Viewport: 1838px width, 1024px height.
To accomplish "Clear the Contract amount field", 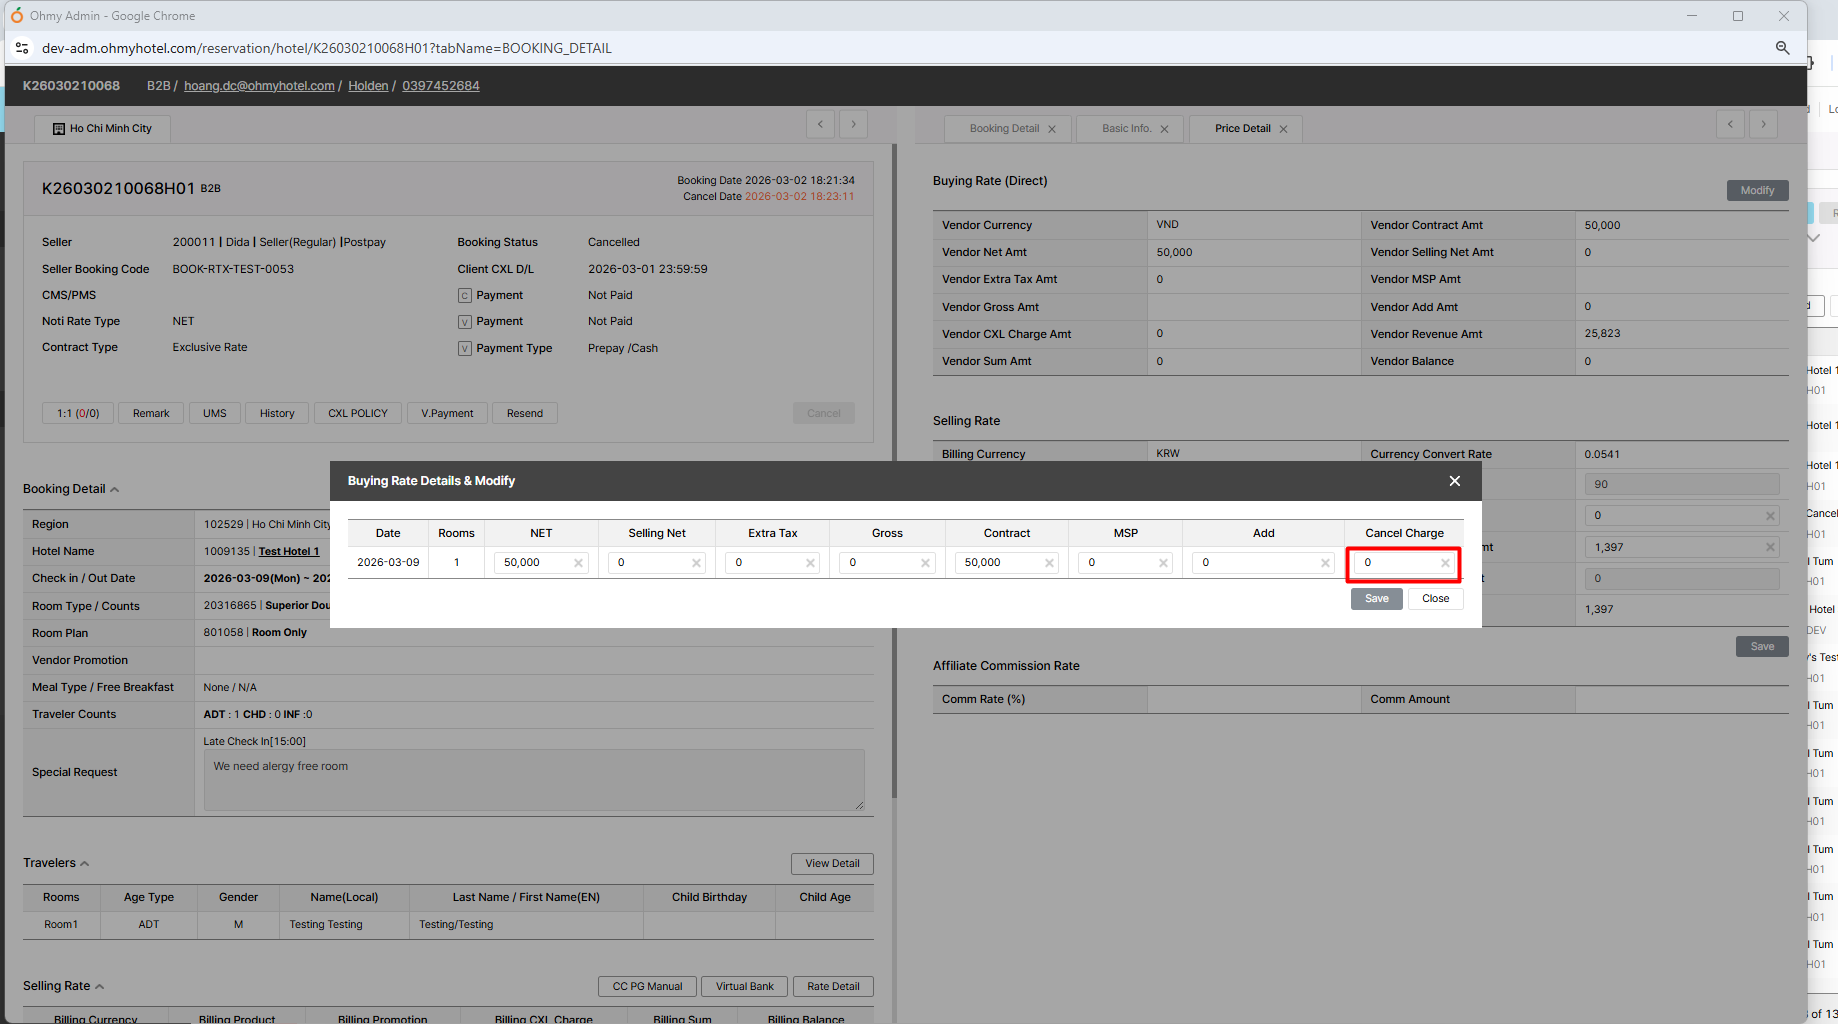I will (x=1049, y=563).
